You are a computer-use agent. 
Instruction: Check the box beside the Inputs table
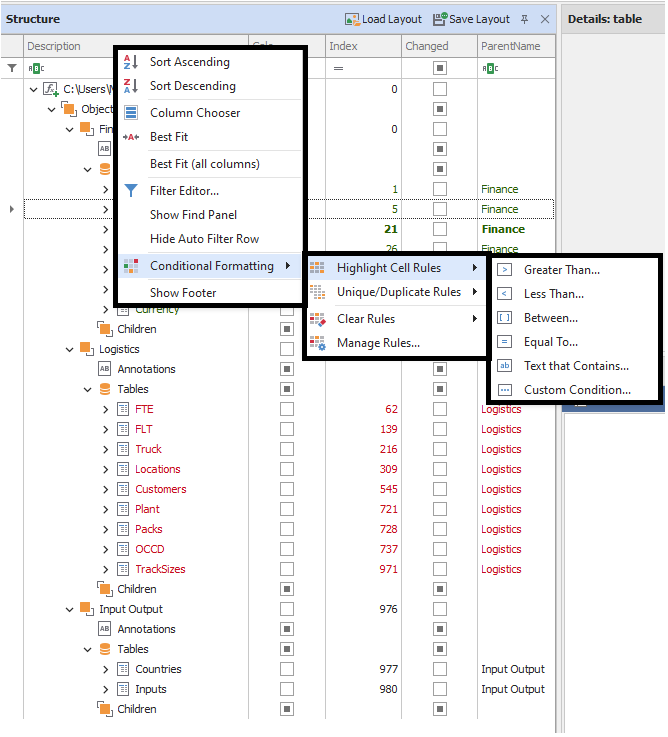point(287,689)
